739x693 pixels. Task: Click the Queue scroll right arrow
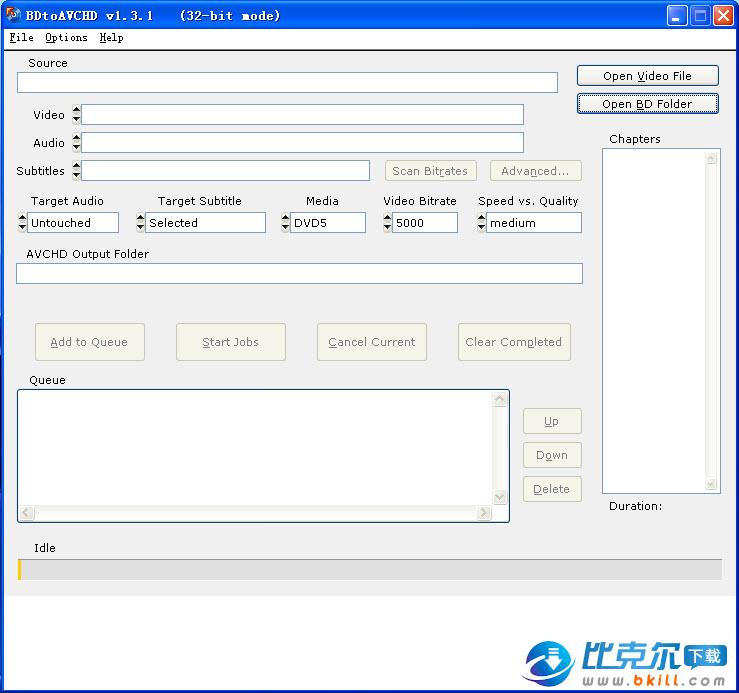point(484,512)
